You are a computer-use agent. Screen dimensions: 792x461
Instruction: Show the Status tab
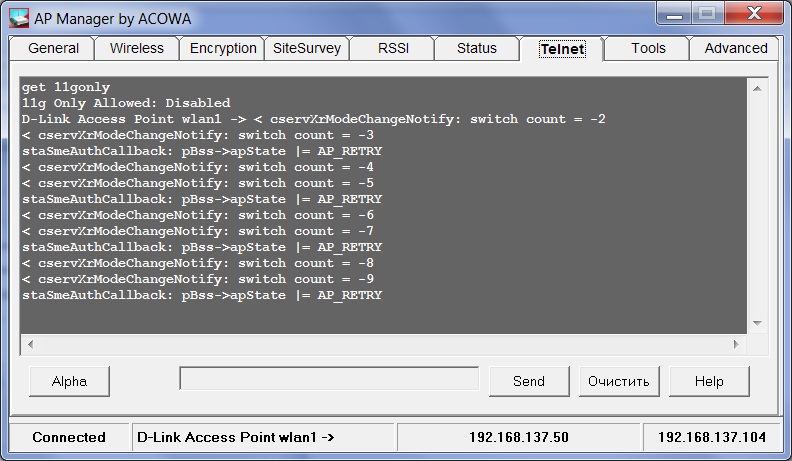(x=476, y=48)
